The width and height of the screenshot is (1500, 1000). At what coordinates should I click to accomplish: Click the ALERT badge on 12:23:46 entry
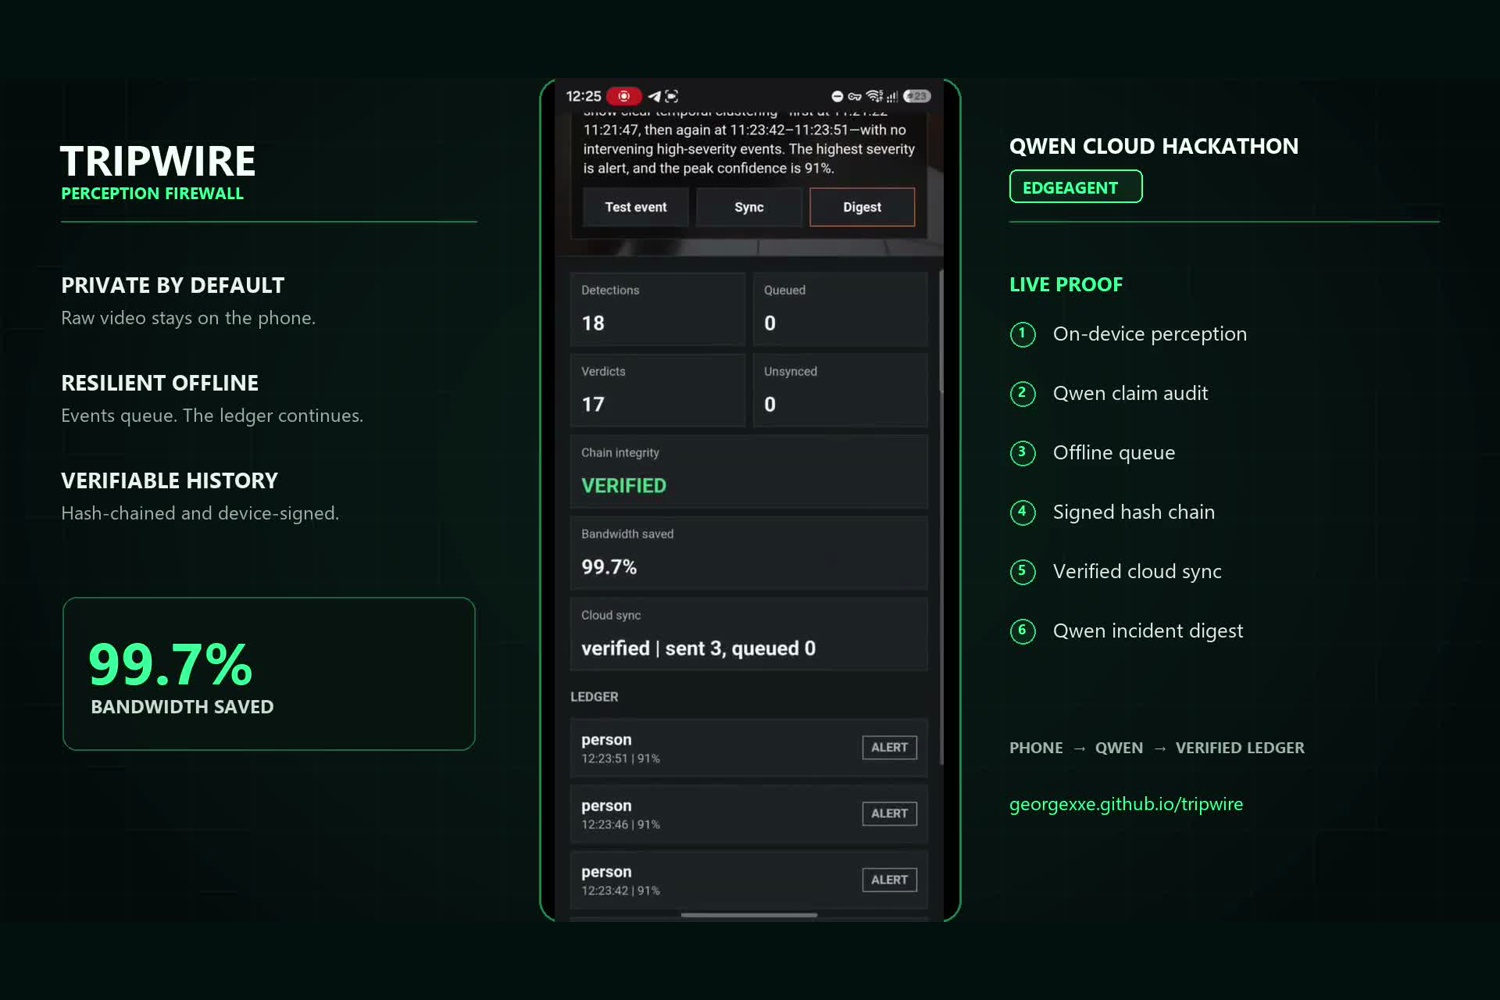[890, 814]
